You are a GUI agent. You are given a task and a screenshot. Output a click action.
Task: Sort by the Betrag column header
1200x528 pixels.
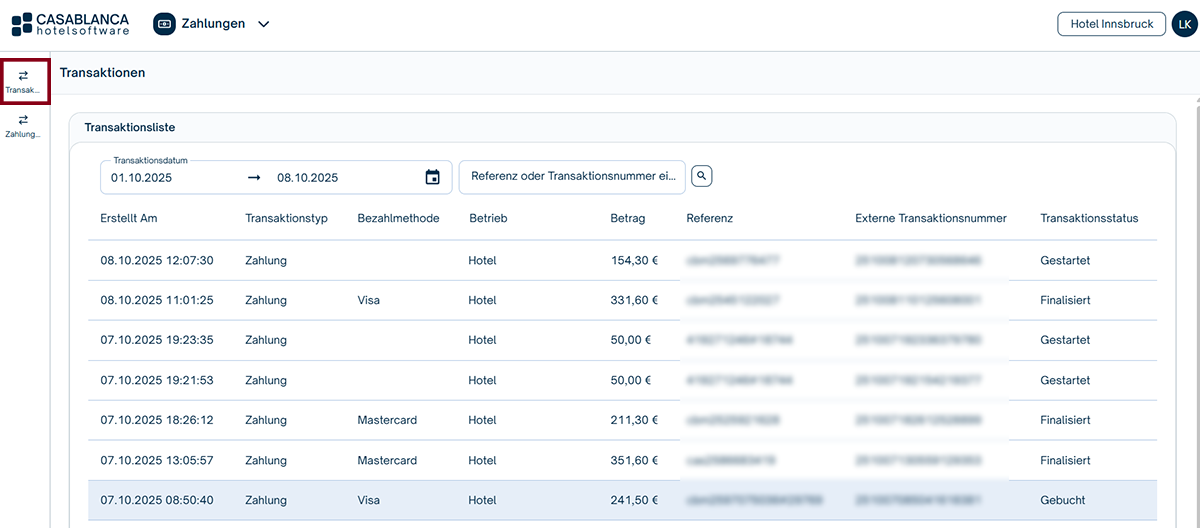coord(628,218)
